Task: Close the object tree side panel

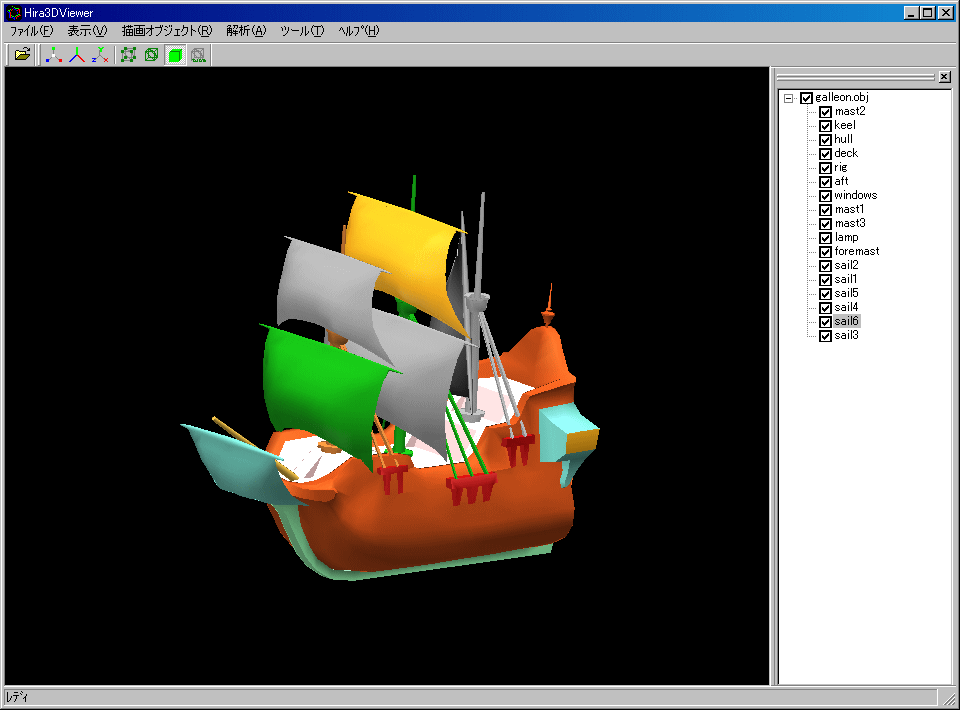Action: [x=945, y=77]
